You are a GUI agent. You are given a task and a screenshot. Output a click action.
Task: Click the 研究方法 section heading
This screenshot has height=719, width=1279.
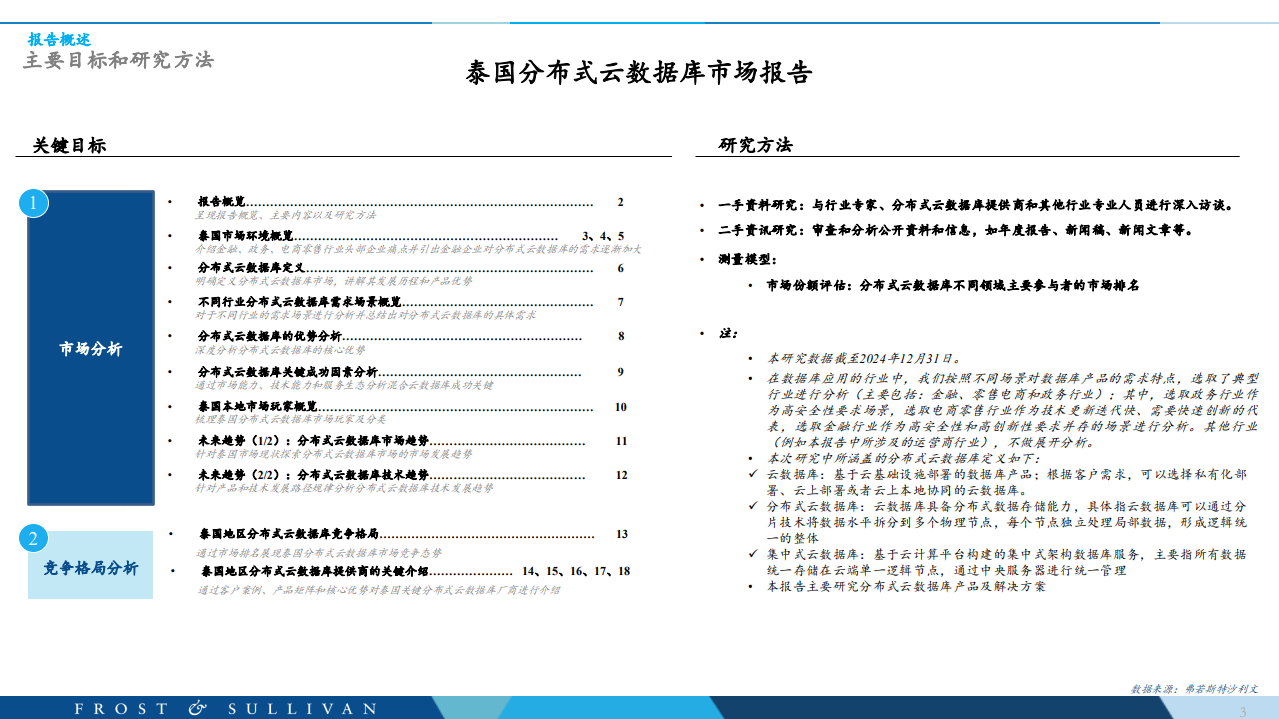755,145
